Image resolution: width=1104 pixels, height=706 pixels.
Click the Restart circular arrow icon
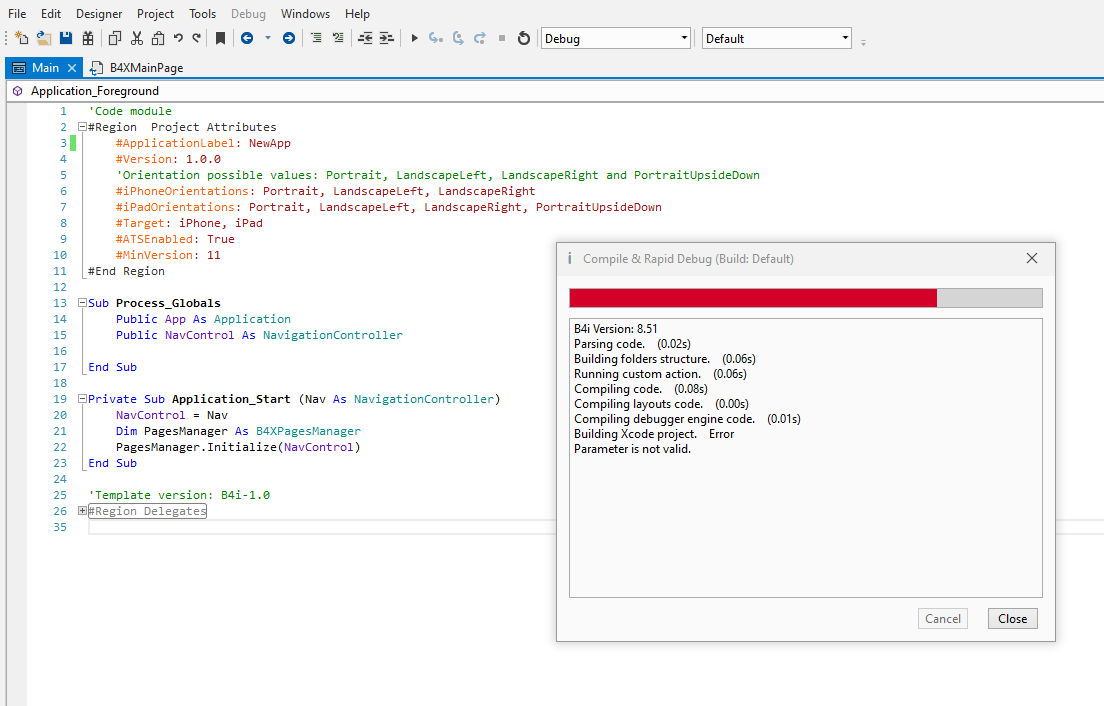tap(523, 38)
